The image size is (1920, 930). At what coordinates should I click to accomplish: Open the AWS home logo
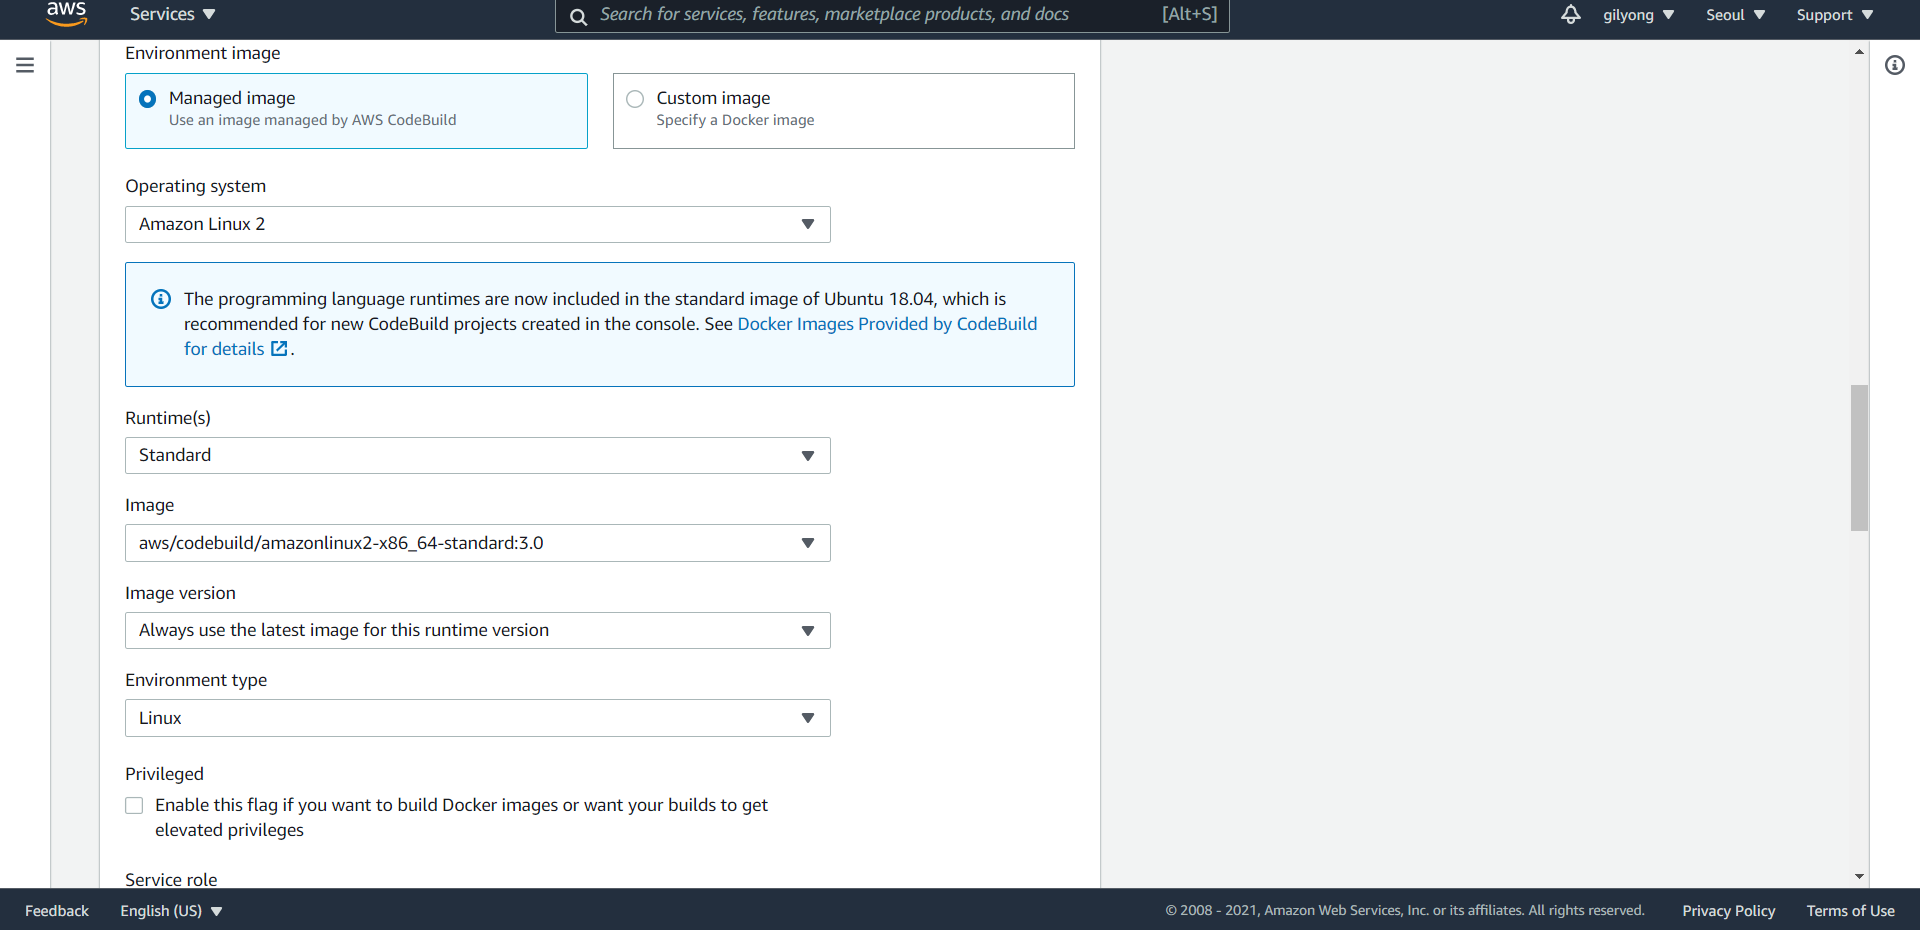point(66,13)
